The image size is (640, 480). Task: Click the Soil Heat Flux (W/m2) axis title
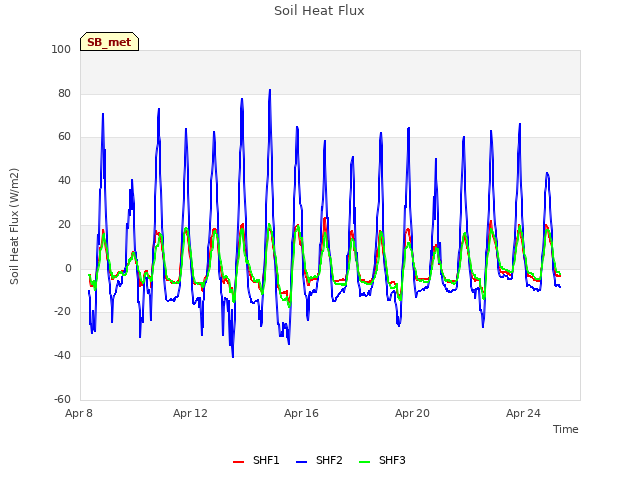pos(14,226)
